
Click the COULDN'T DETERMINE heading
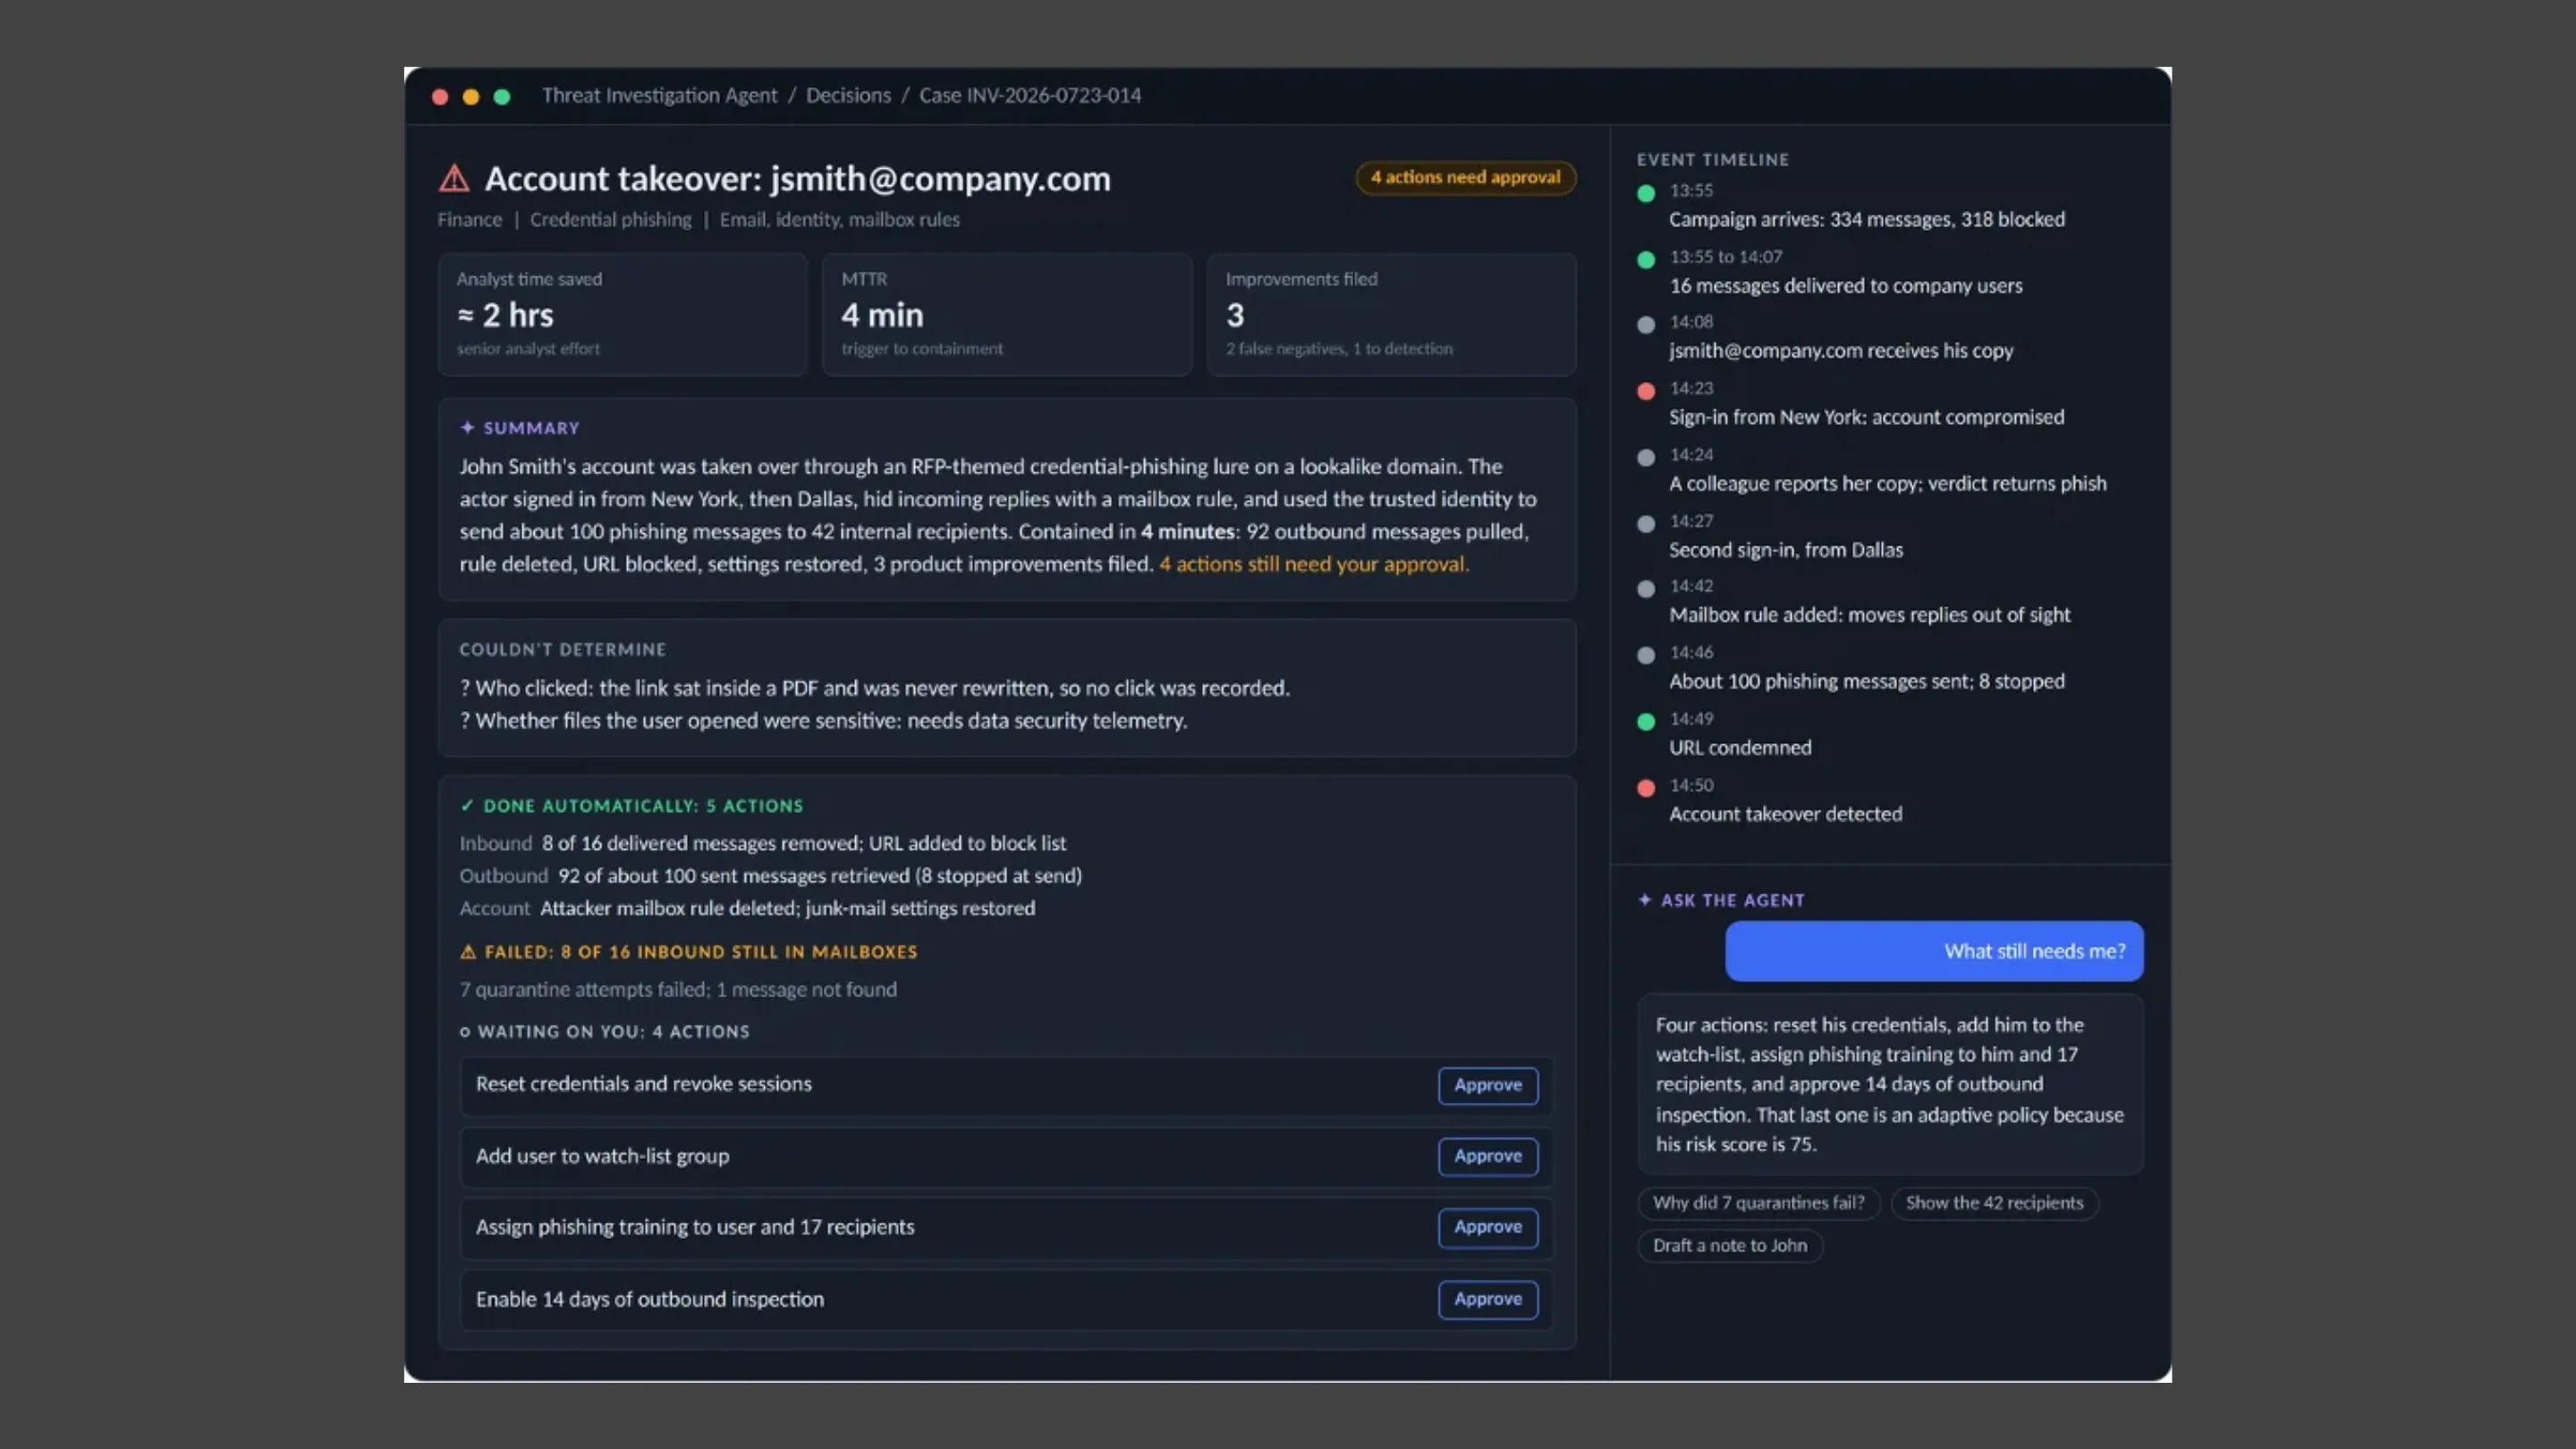coord(562,650)
